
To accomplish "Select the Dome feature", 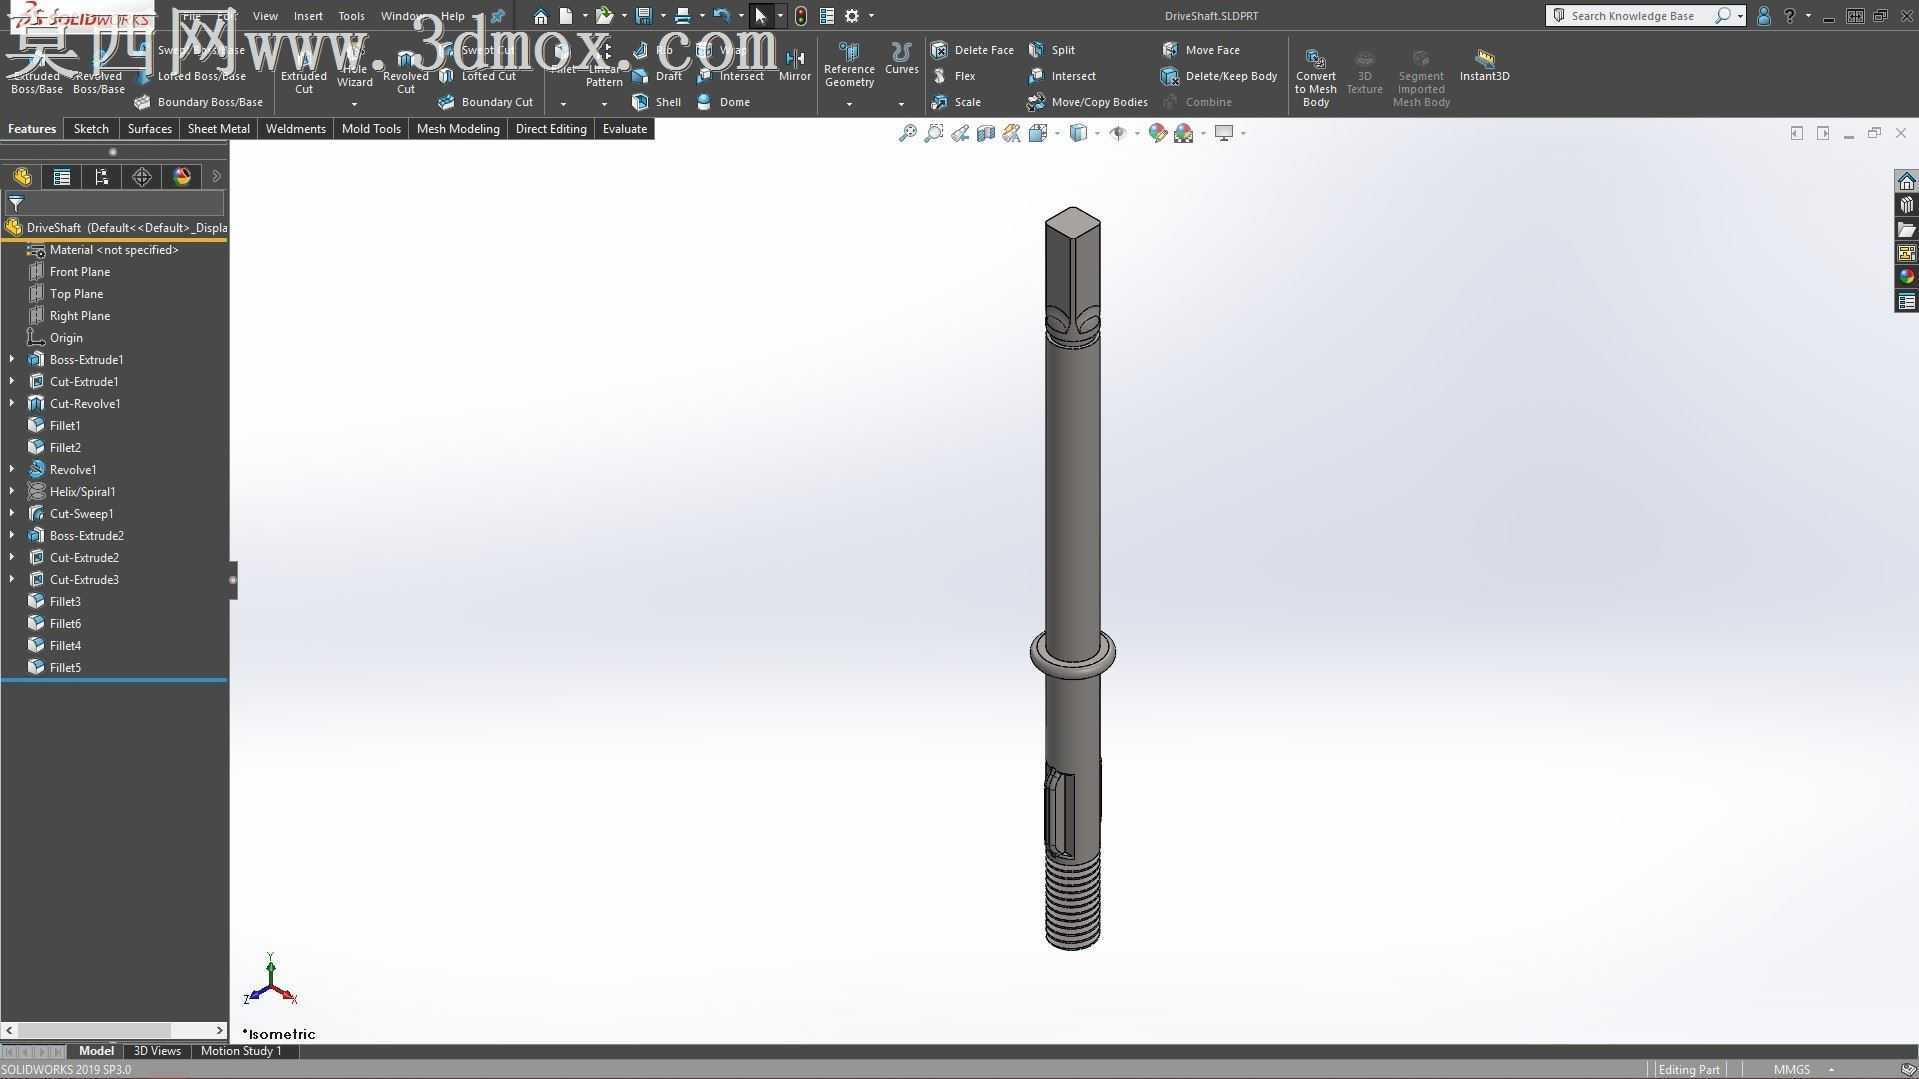I will [x=723, y=102].
